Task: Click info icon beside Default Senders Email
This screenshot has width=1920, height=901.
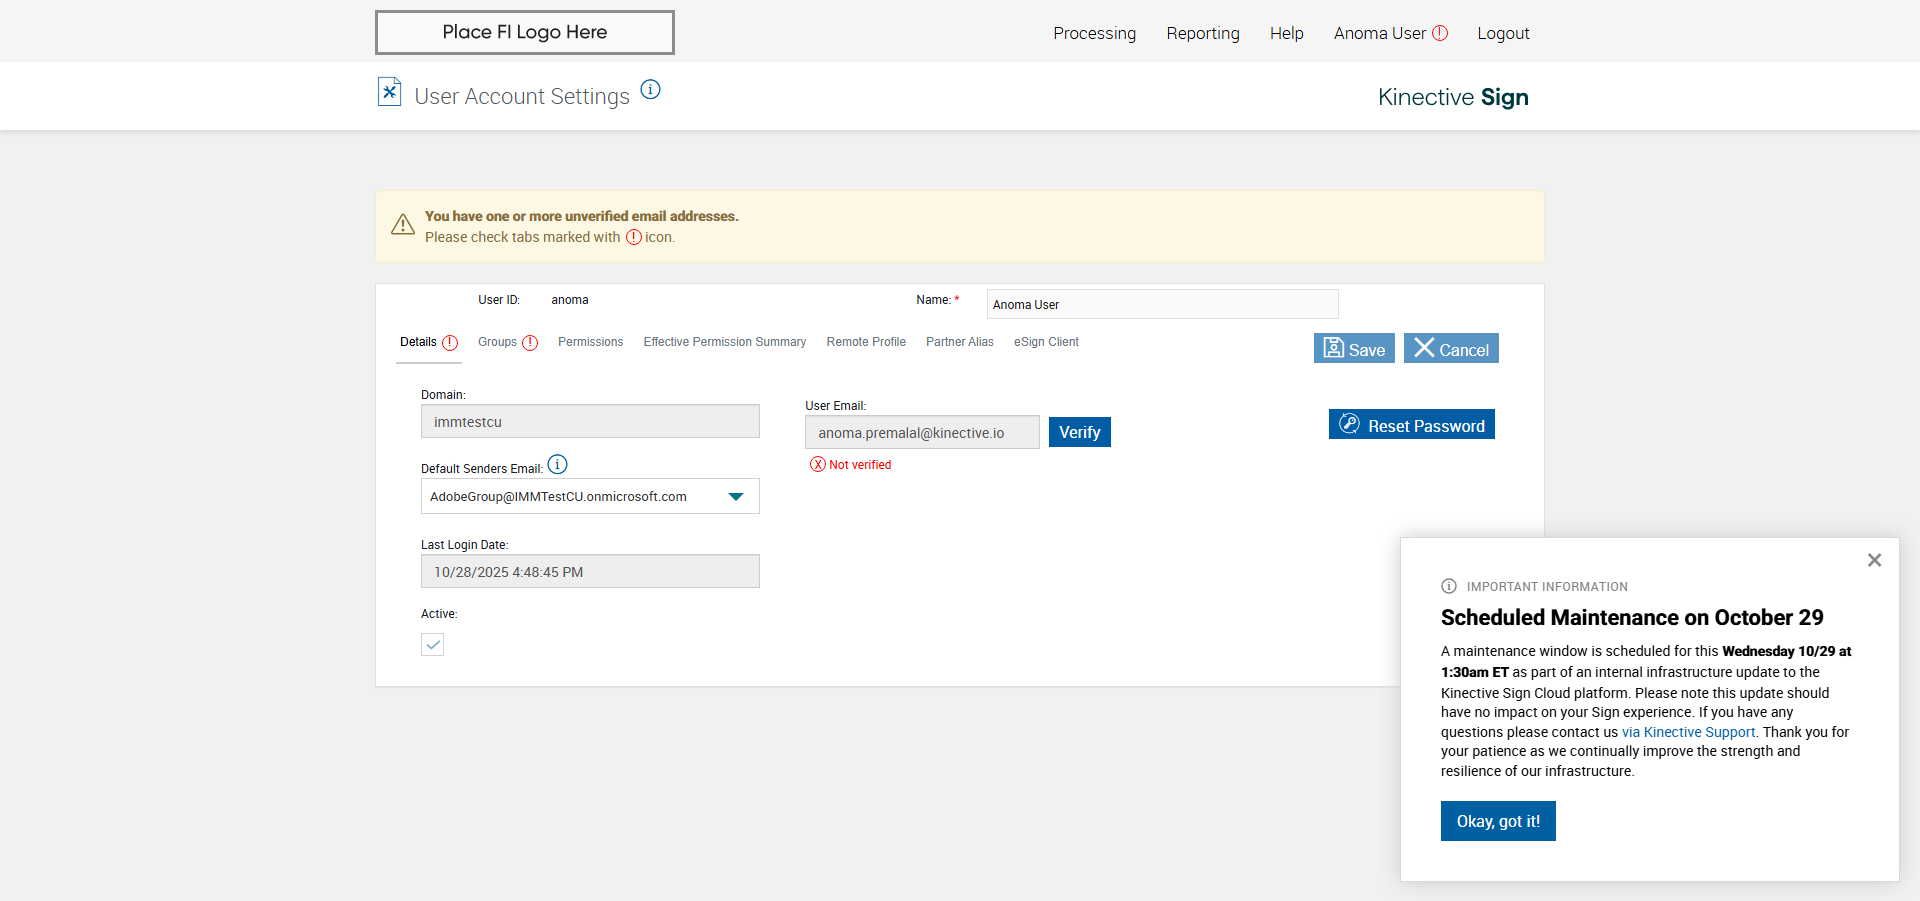Action: click(558, 464)
